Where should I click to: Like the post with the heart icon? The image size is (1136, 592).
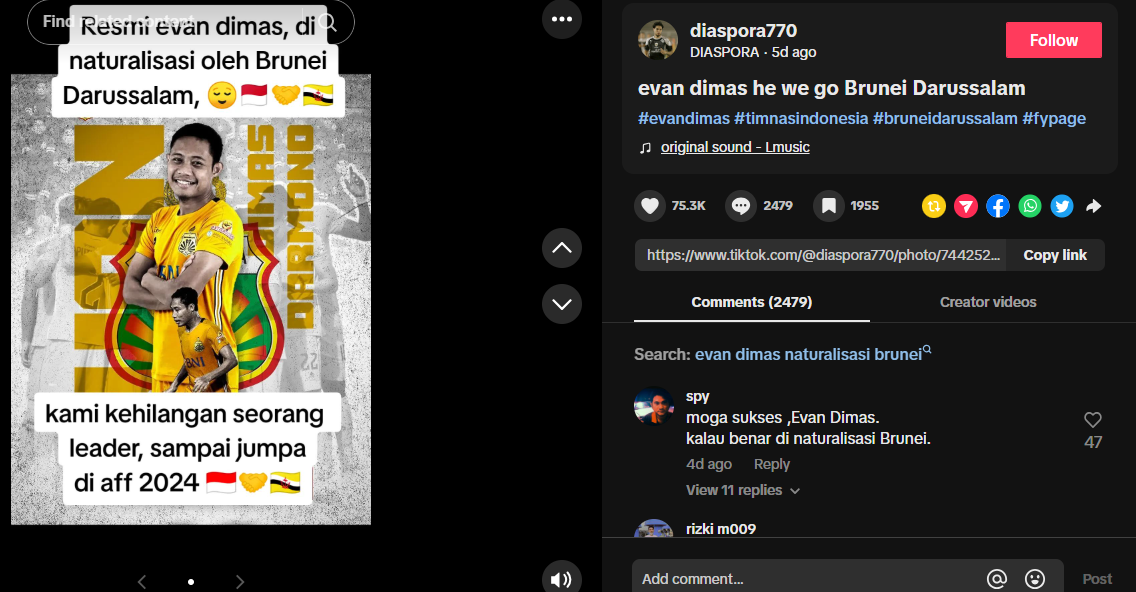[650, 207]
